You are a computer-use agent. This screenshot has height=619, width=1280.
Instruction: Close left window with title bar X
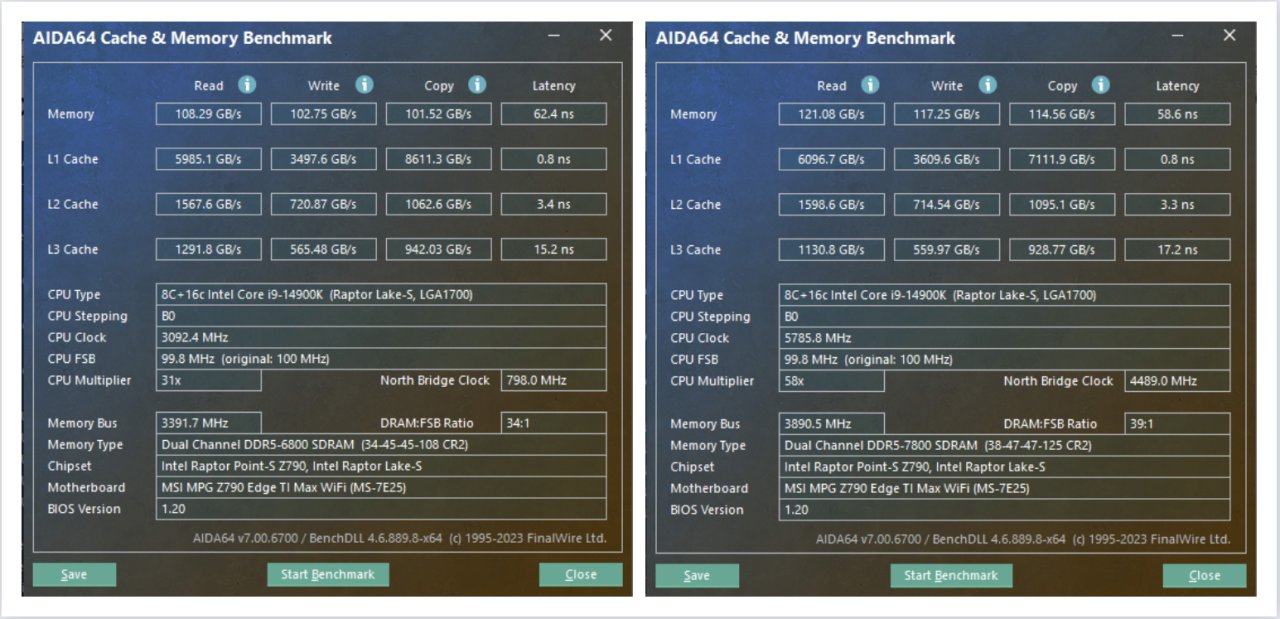pyautogui.click(x=606, y=35)
